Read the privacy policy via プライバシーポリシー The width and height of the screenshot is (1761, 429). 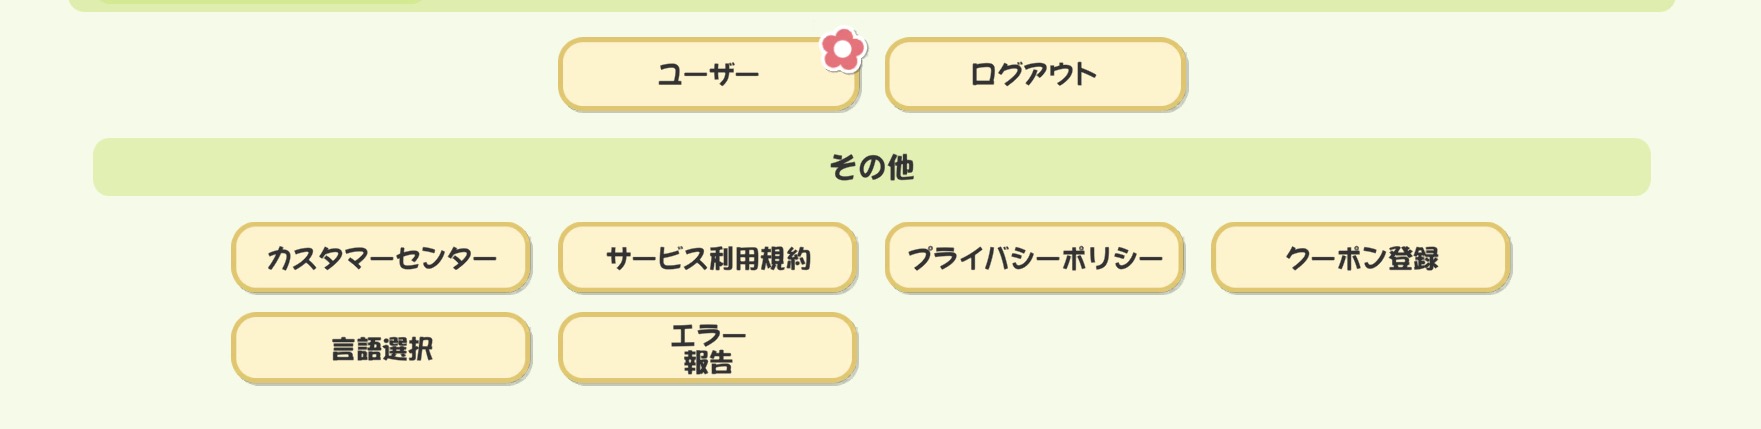1035,258
